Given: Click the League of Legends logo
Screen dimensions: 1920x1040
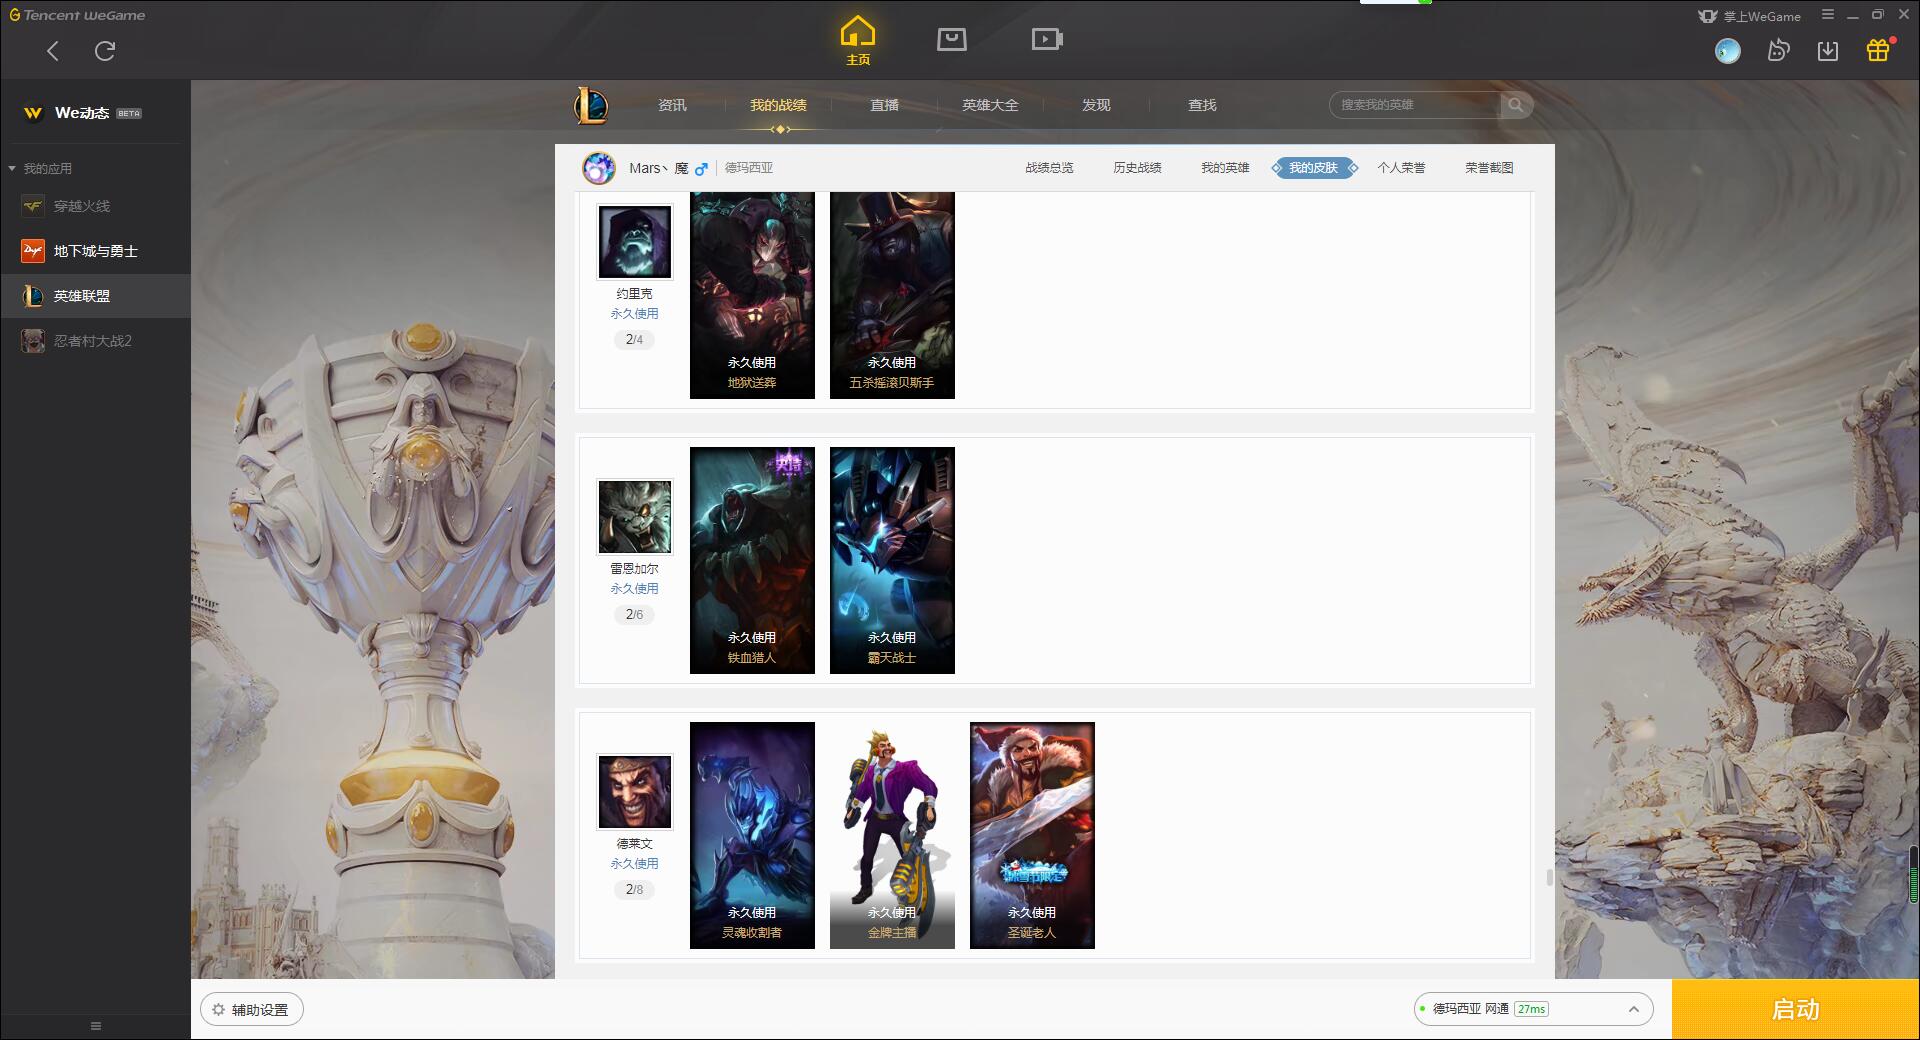Looking at the screenshot, I should (x=591, y=105).
